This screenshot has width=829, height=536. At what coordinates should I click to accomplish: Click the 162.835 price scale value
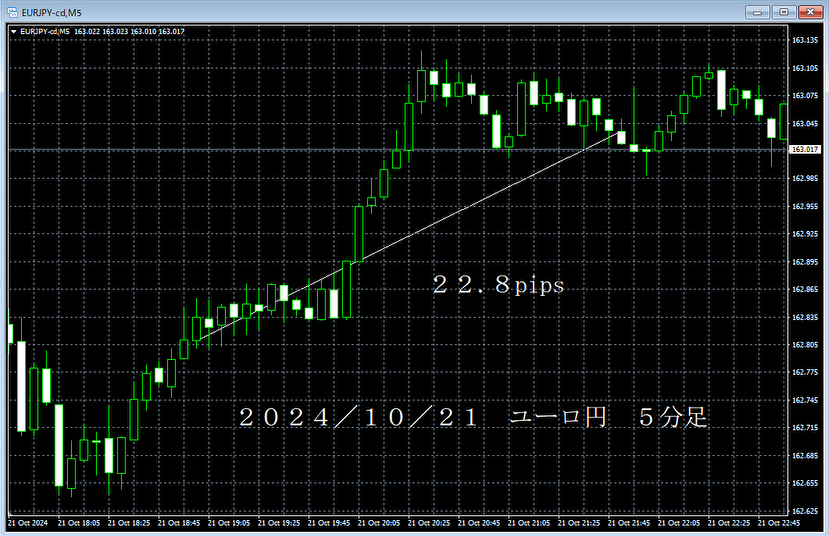click(x=805, y=317)
